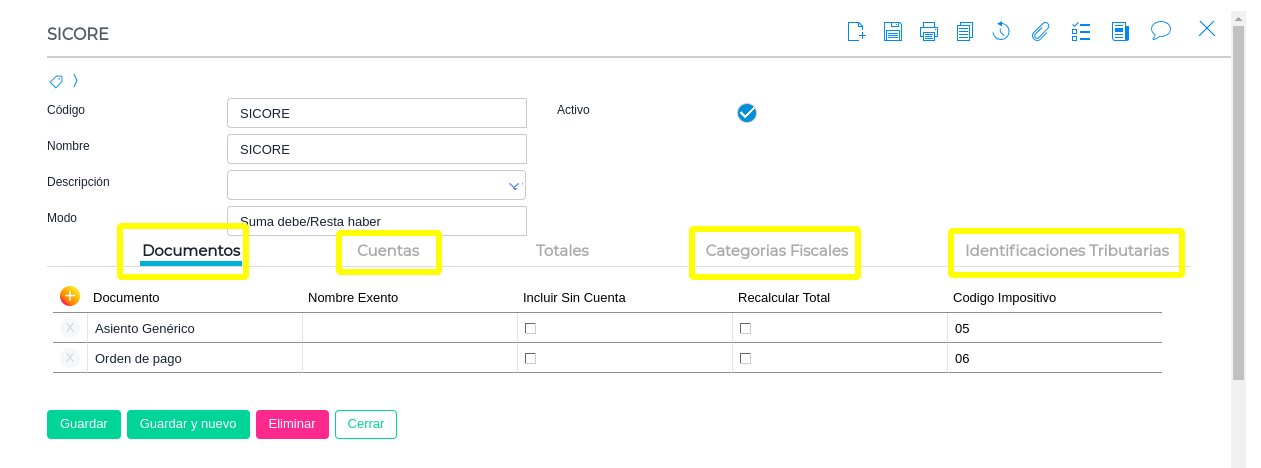Click the Guardar y nuevo button

coord(188,424)
